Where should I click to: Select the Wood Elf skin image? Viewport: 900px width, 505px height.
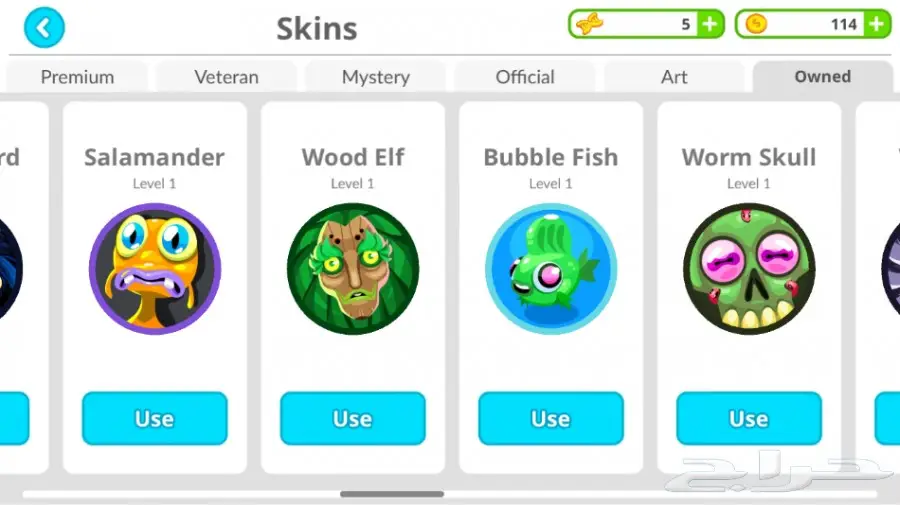tap(353, 269)
